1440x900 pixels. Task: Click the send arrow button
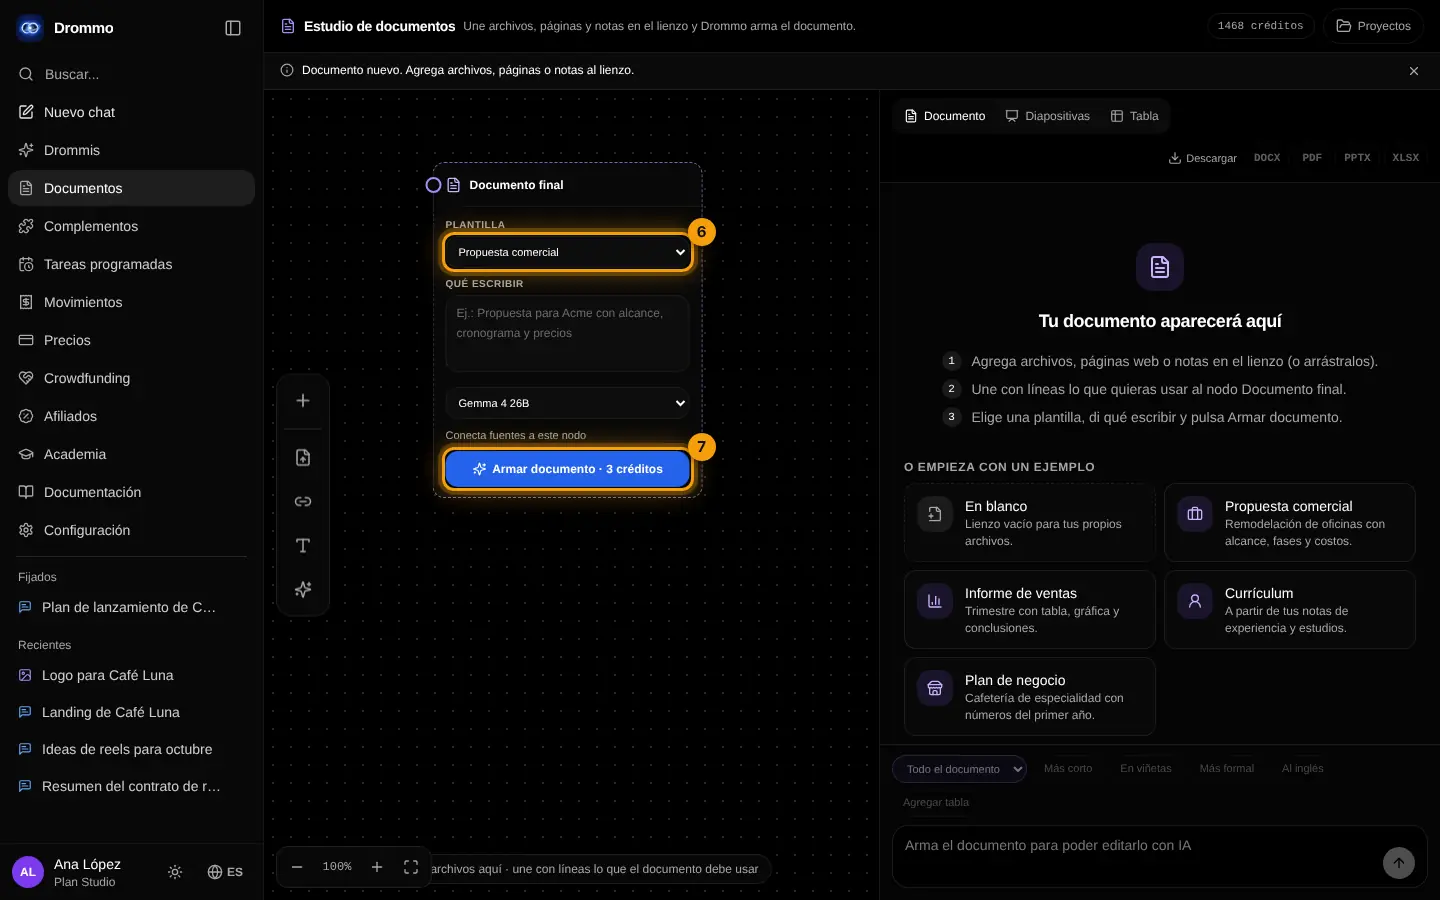(x=1399, y=863)
